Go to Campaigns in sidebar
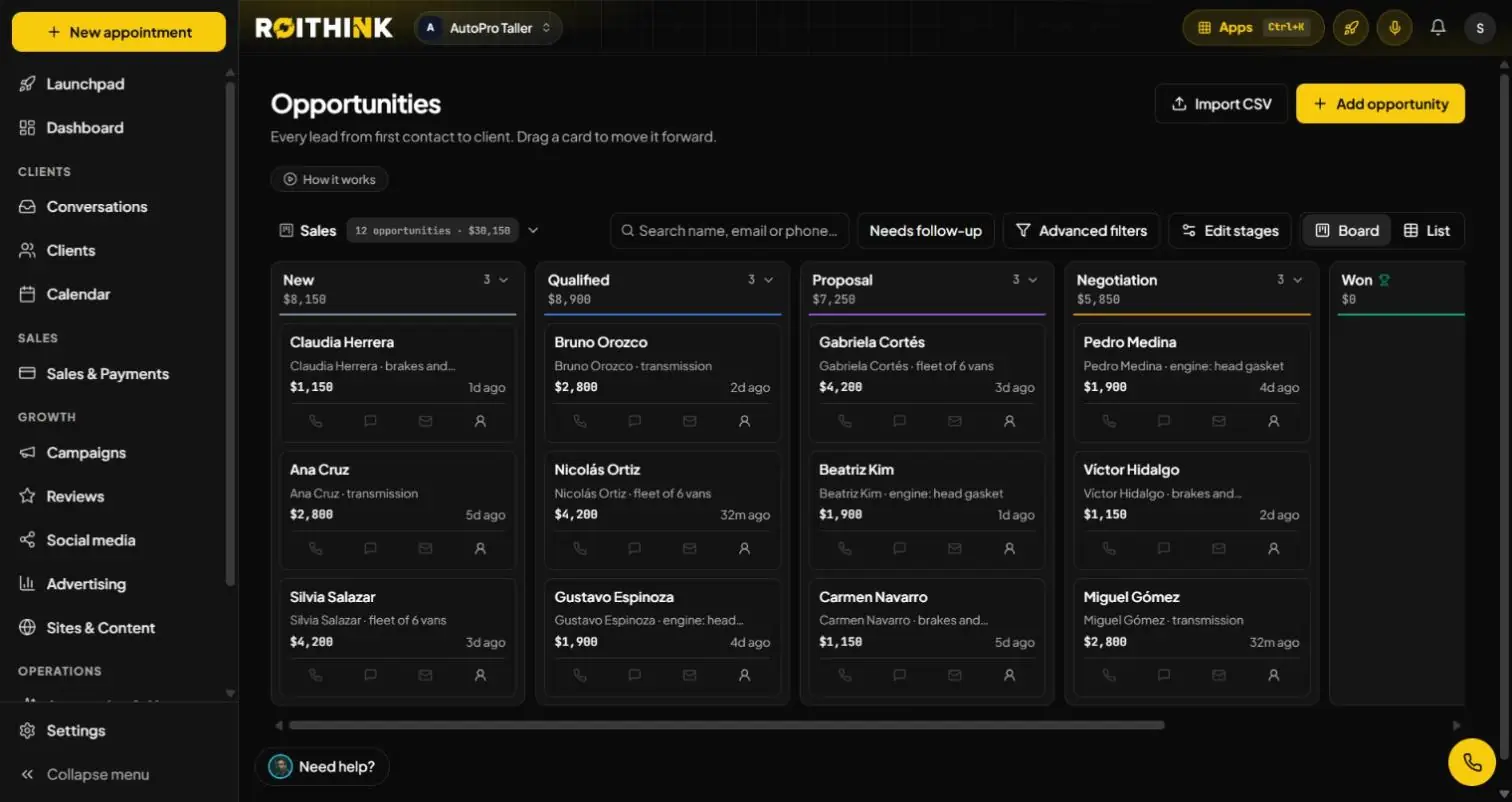1512x802 pixels. tap(86, 453)
